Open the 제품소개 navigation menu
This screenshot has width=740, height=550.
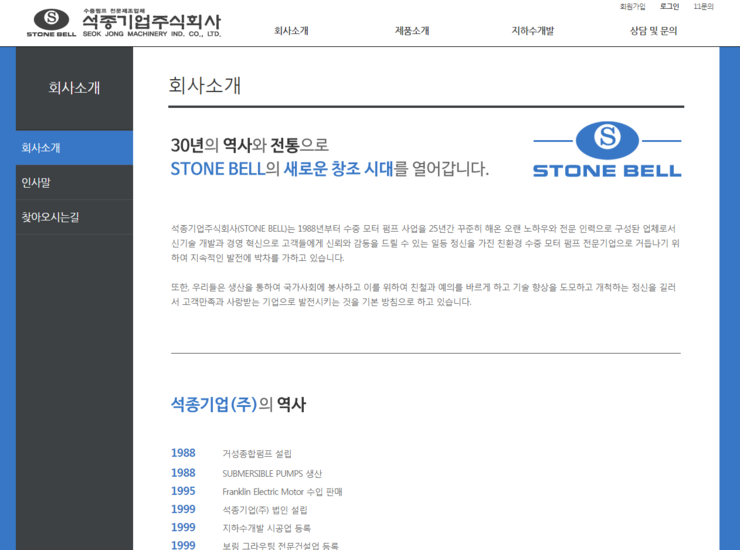(x=412, y=31)
